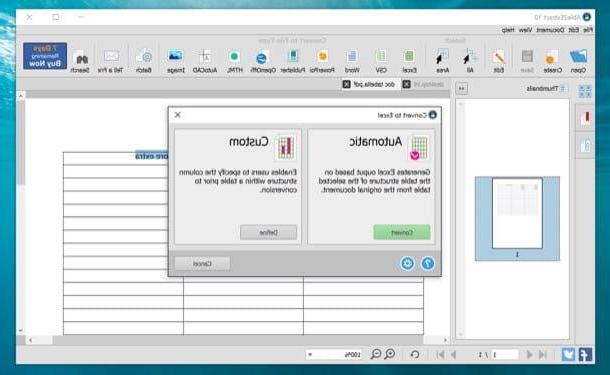Click the 7 Days Remaining Buy Now banner
Viewport: 610px width, 375px height.
pyautogui.click(x=45, y=56)
